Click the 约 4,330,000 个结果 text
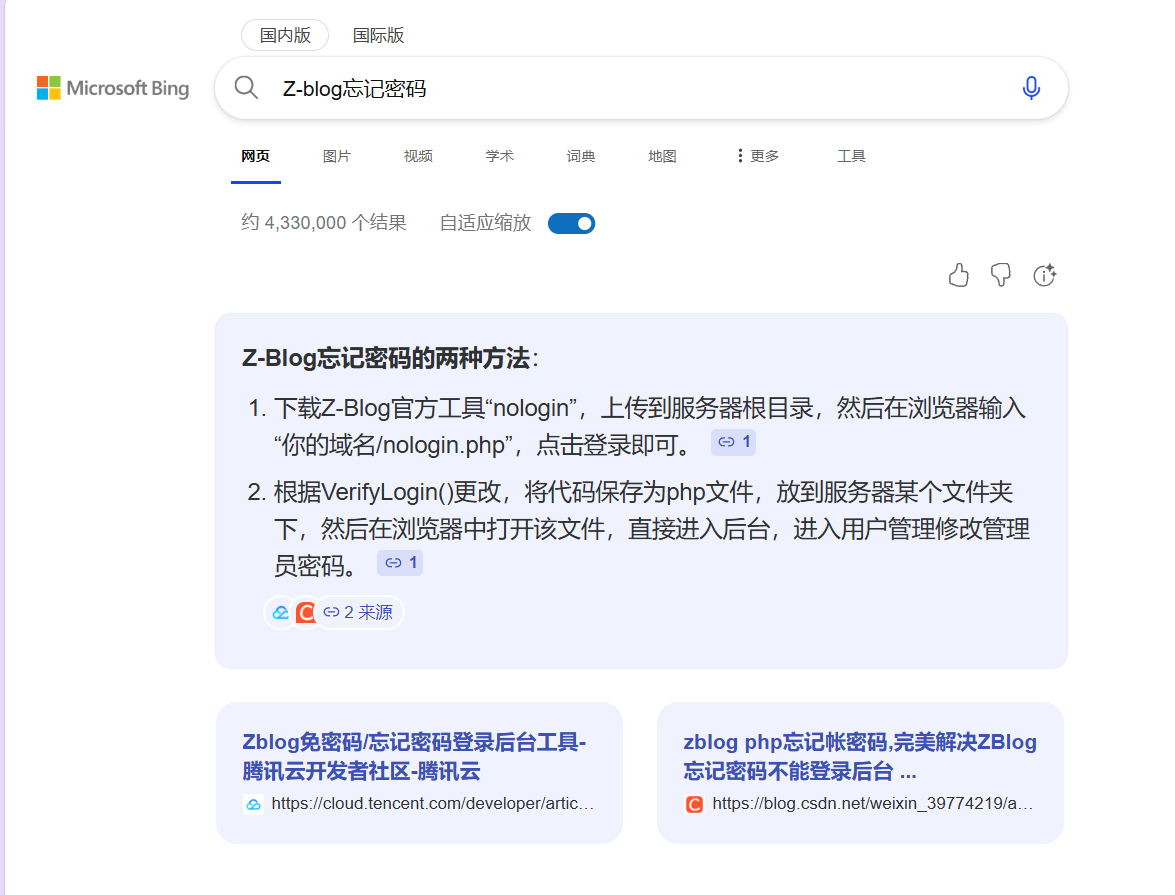 (324, 223)
